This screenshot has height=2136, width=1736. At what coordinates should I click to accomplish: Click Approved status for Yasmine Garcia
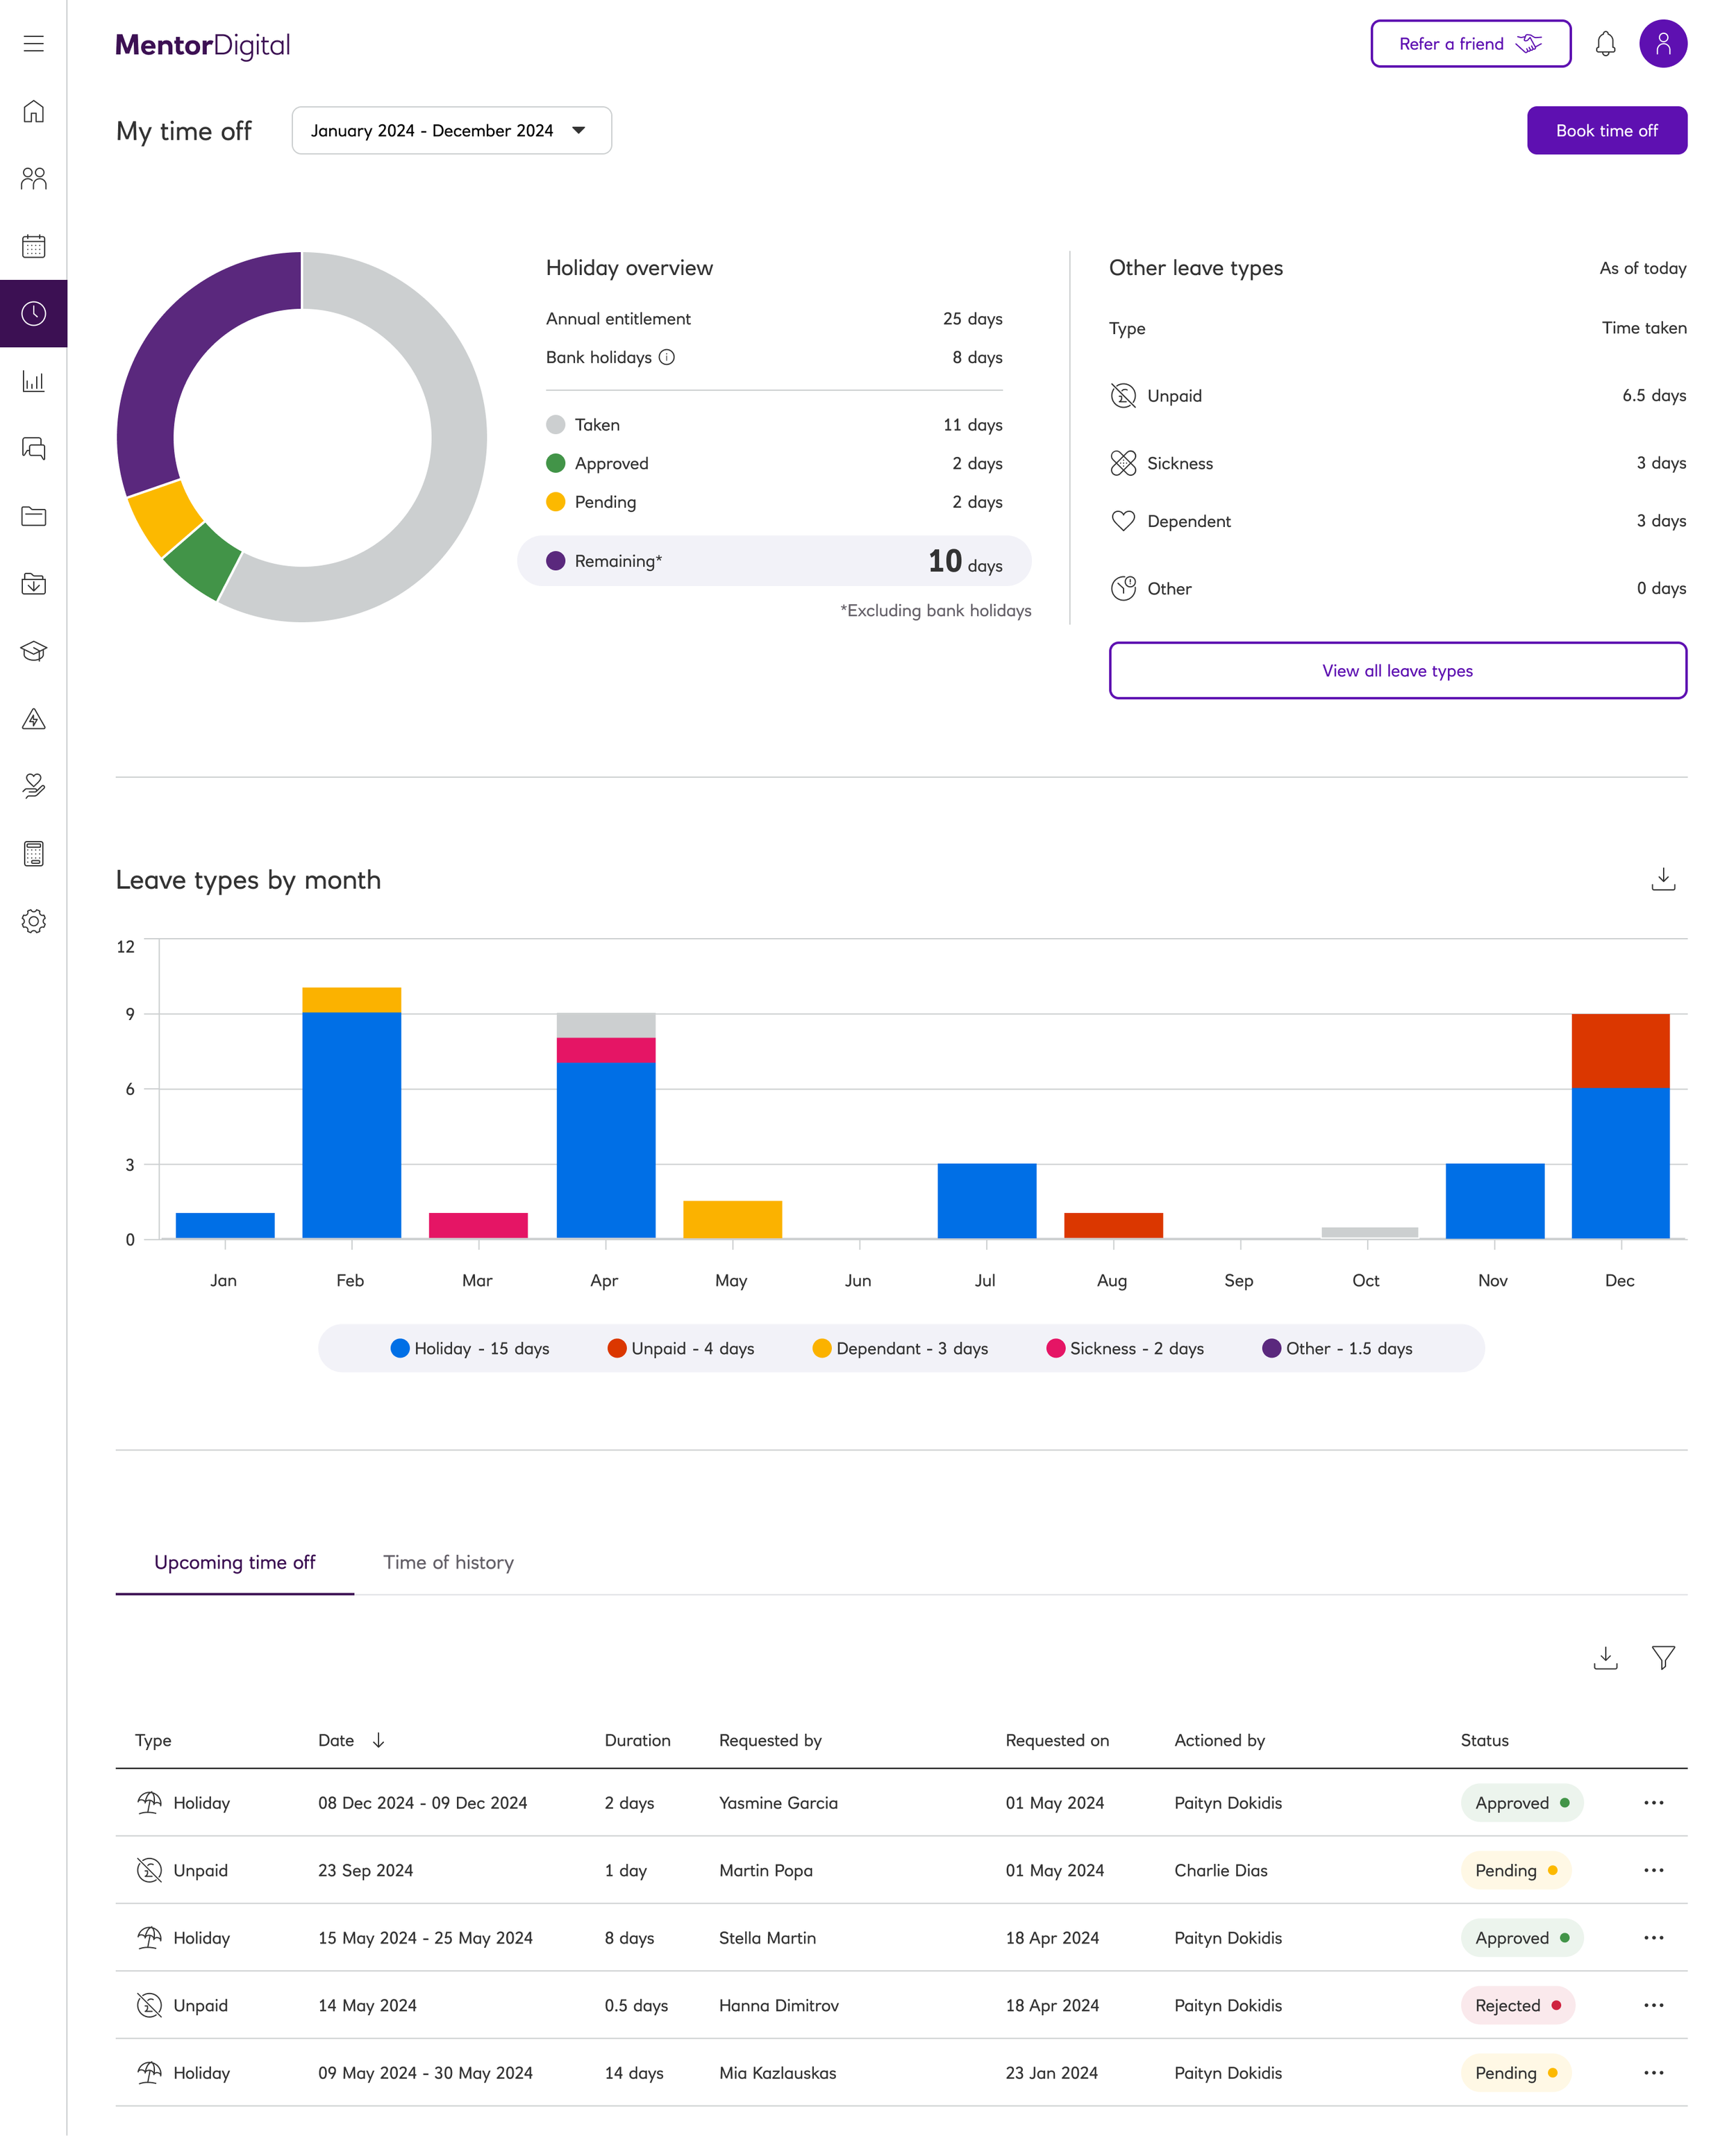(x=1521, y=1803)
